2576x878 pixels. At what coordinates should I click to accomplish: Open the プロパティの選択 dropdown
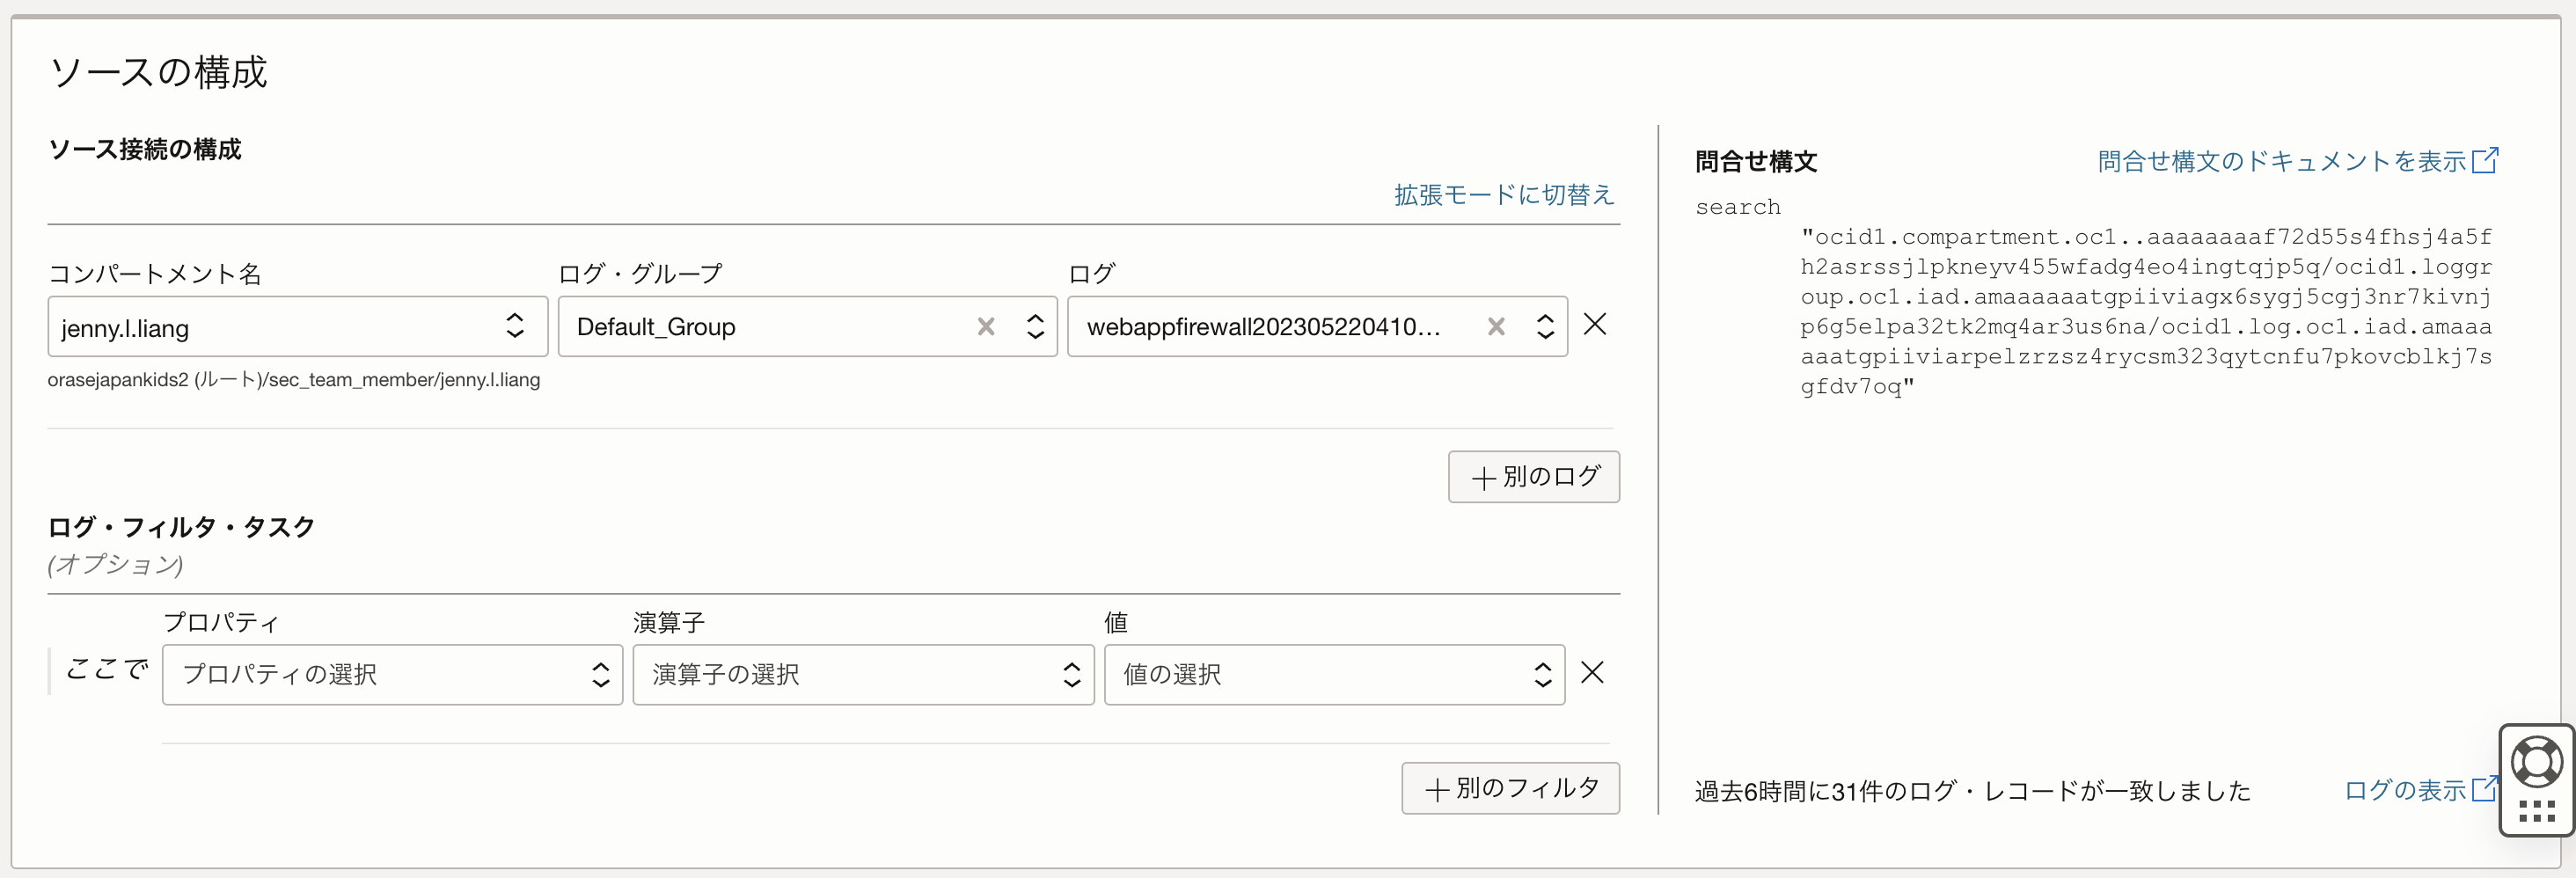[x=392, y=675]
